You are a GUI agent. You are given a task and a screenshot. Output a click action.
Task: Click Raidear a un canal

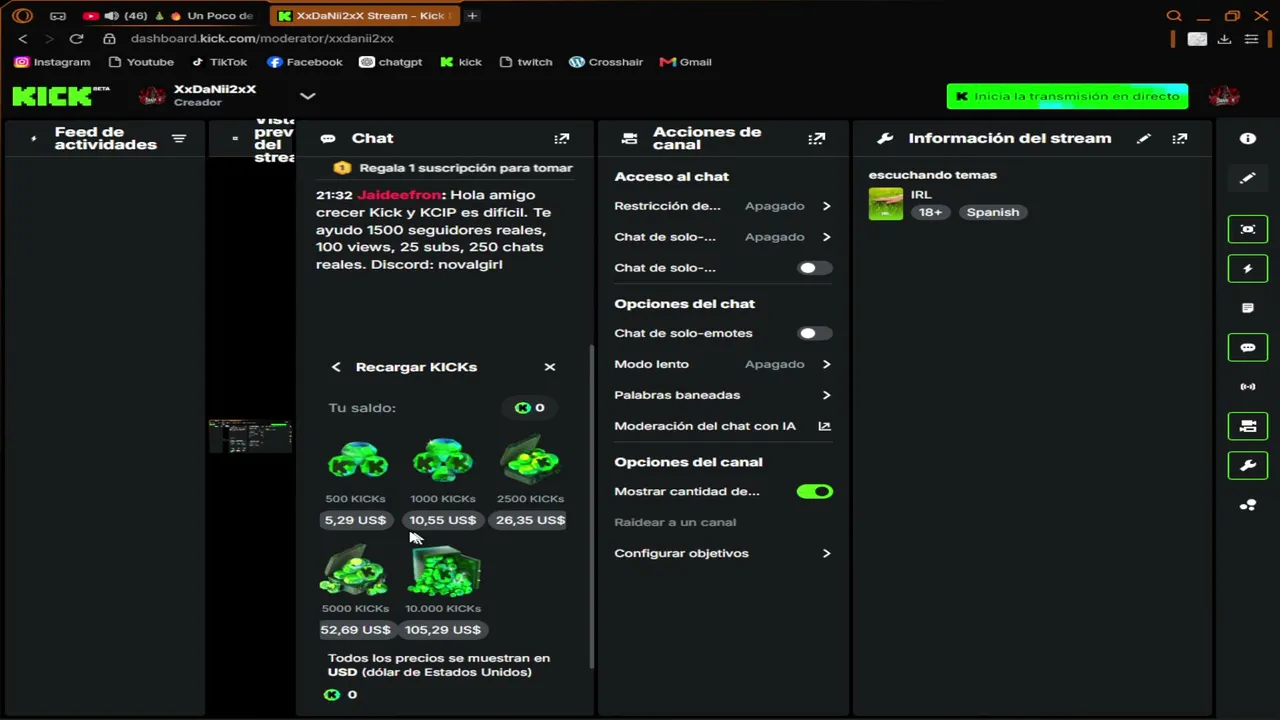[675, 522]
